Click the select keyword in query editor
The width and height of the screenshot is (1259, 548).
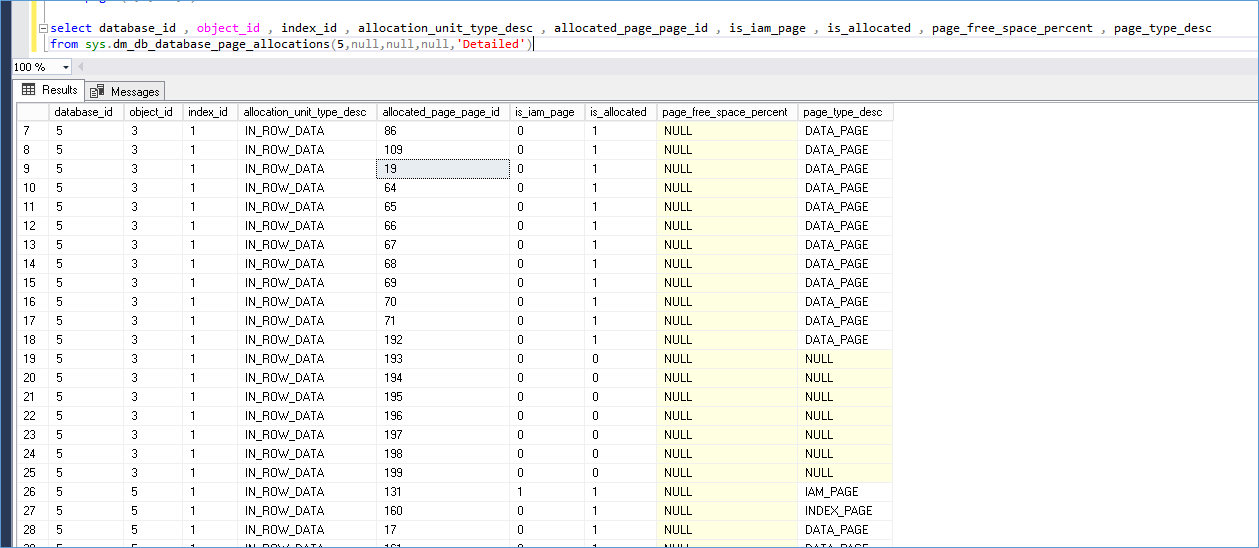[x=70, y=28]
